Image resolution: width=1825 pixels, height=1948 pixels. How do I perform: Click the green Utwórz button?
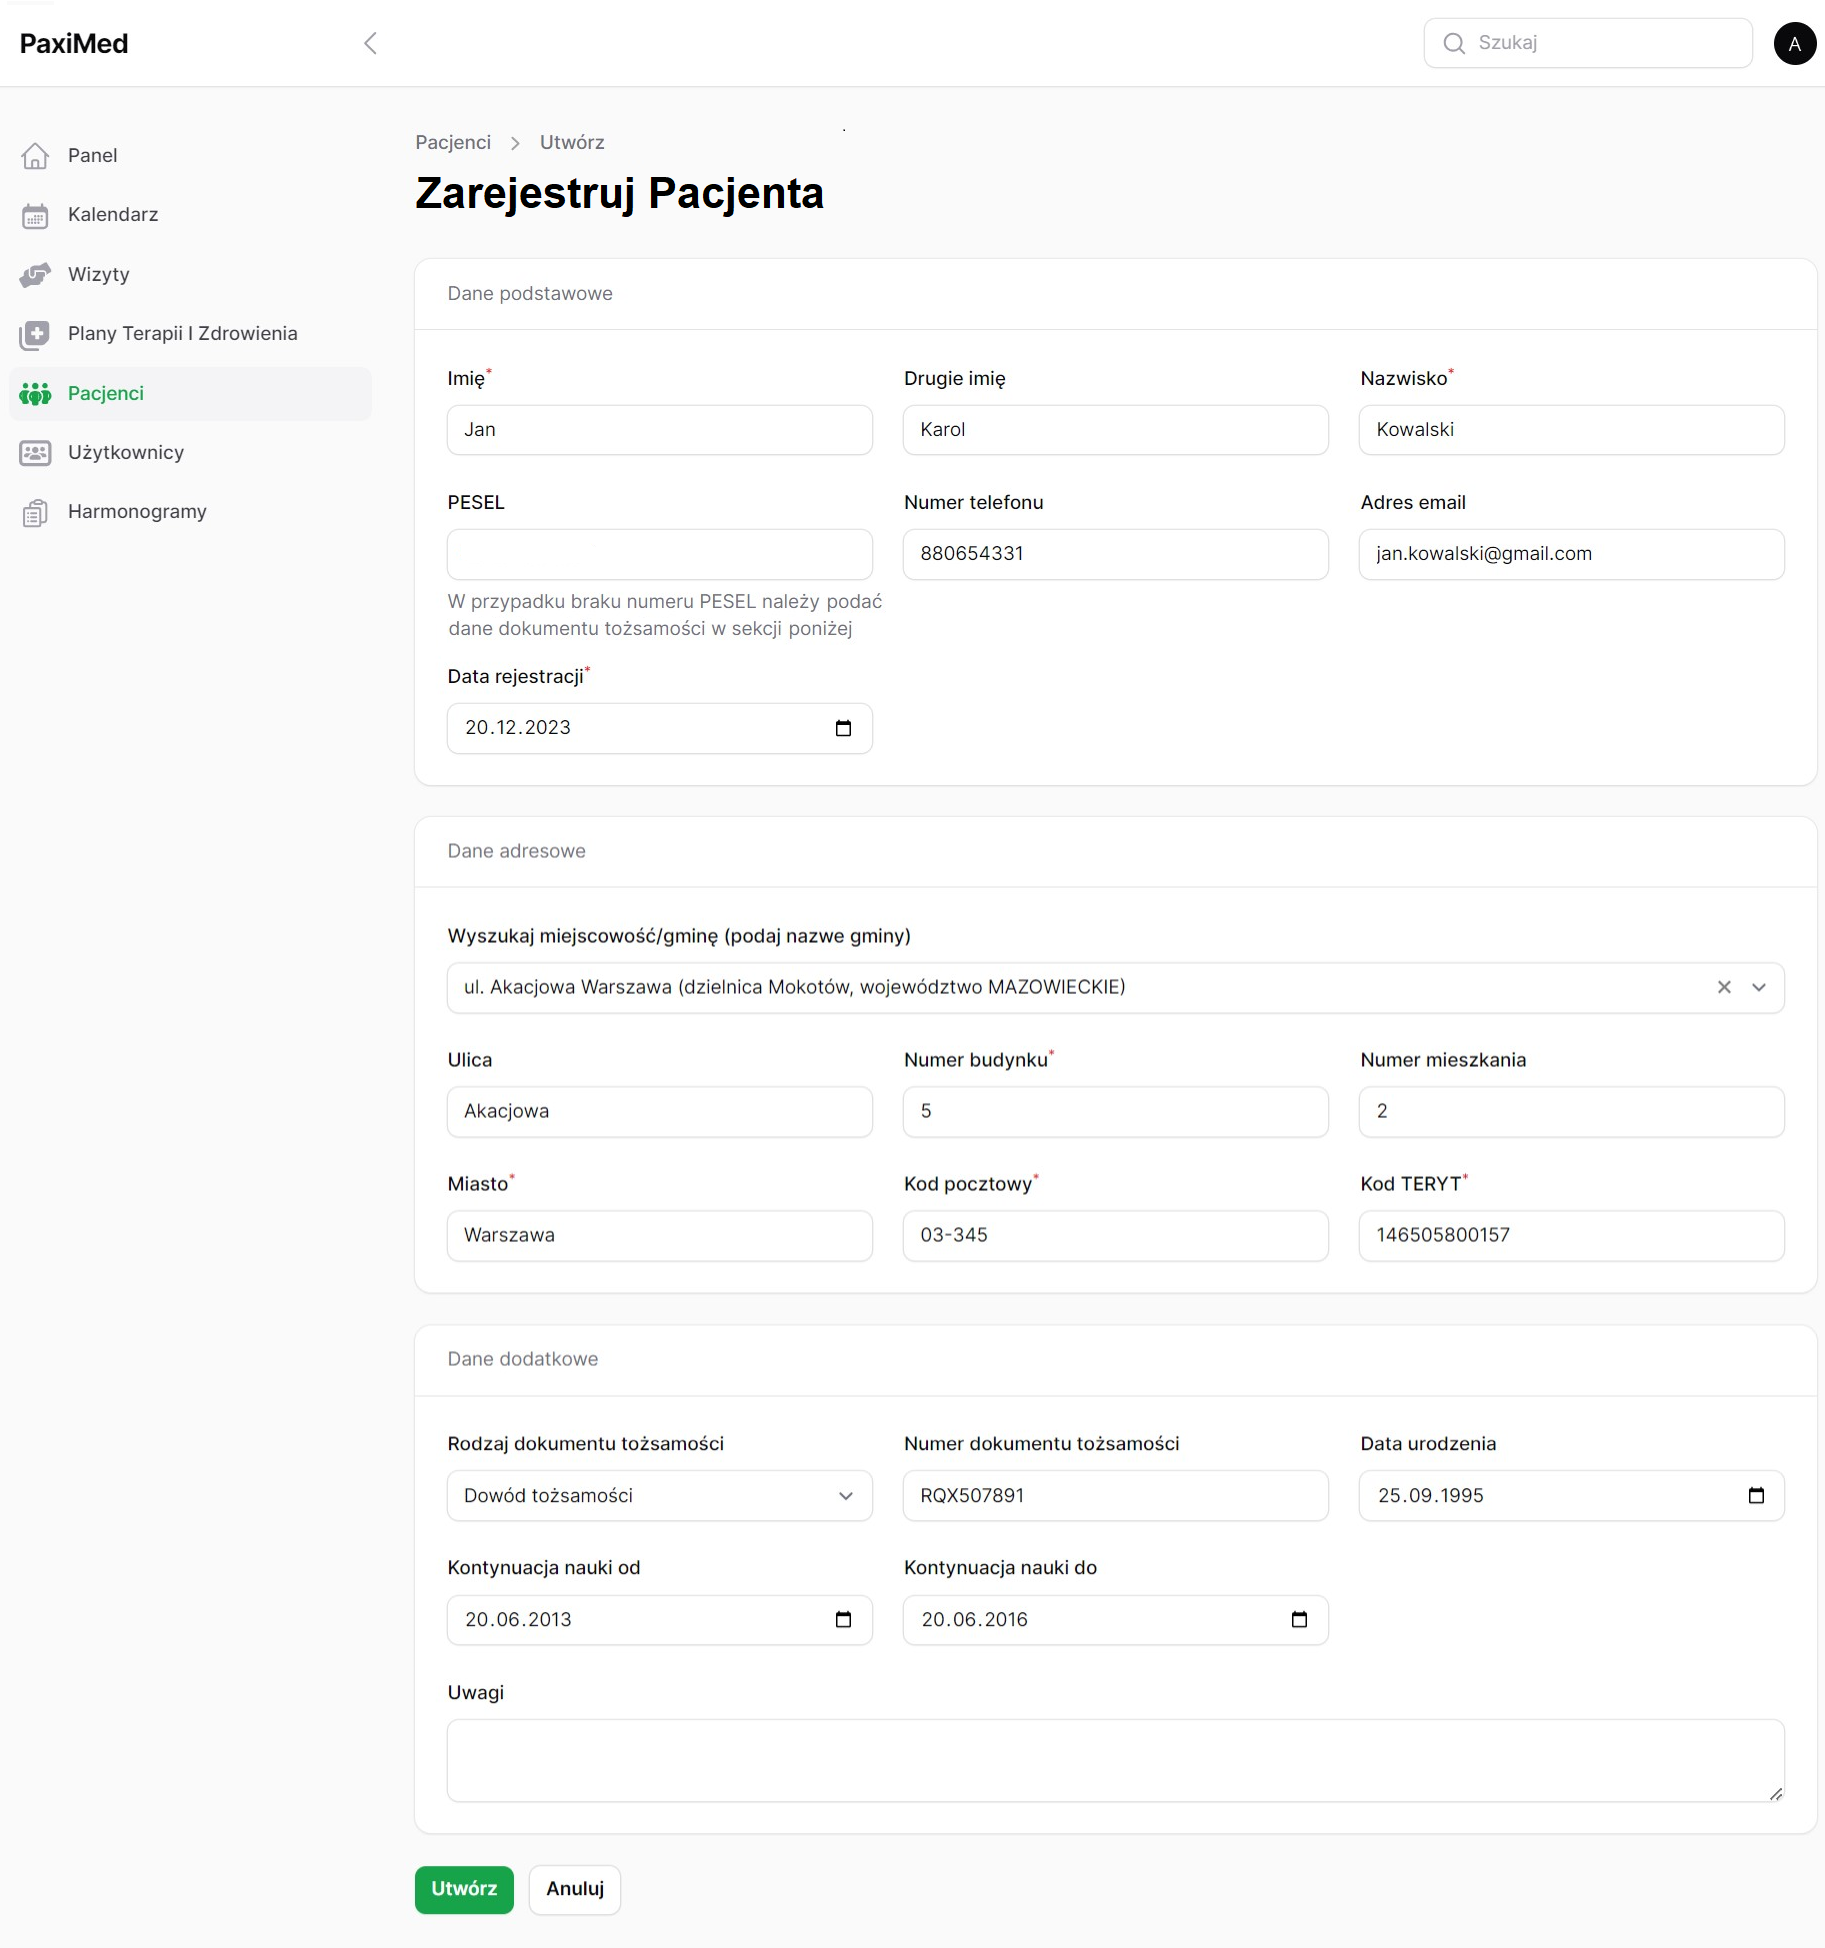coord(464,1889)
